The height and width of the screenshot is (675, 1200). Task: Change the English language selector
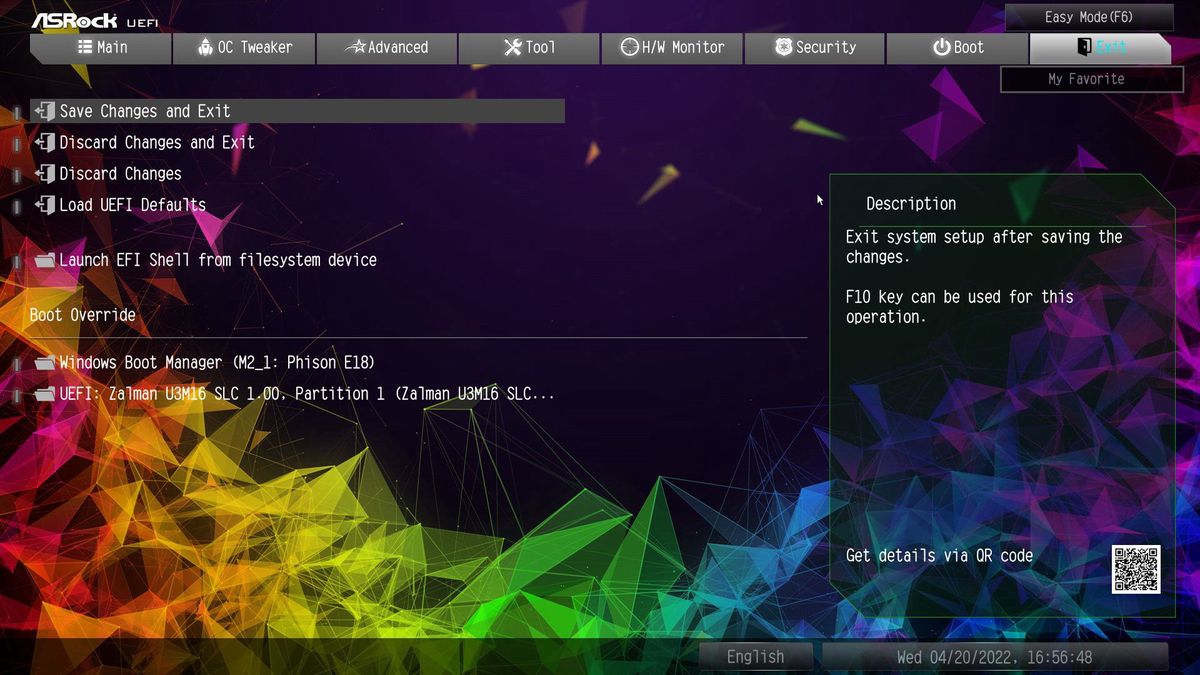(x=756, y=657)
